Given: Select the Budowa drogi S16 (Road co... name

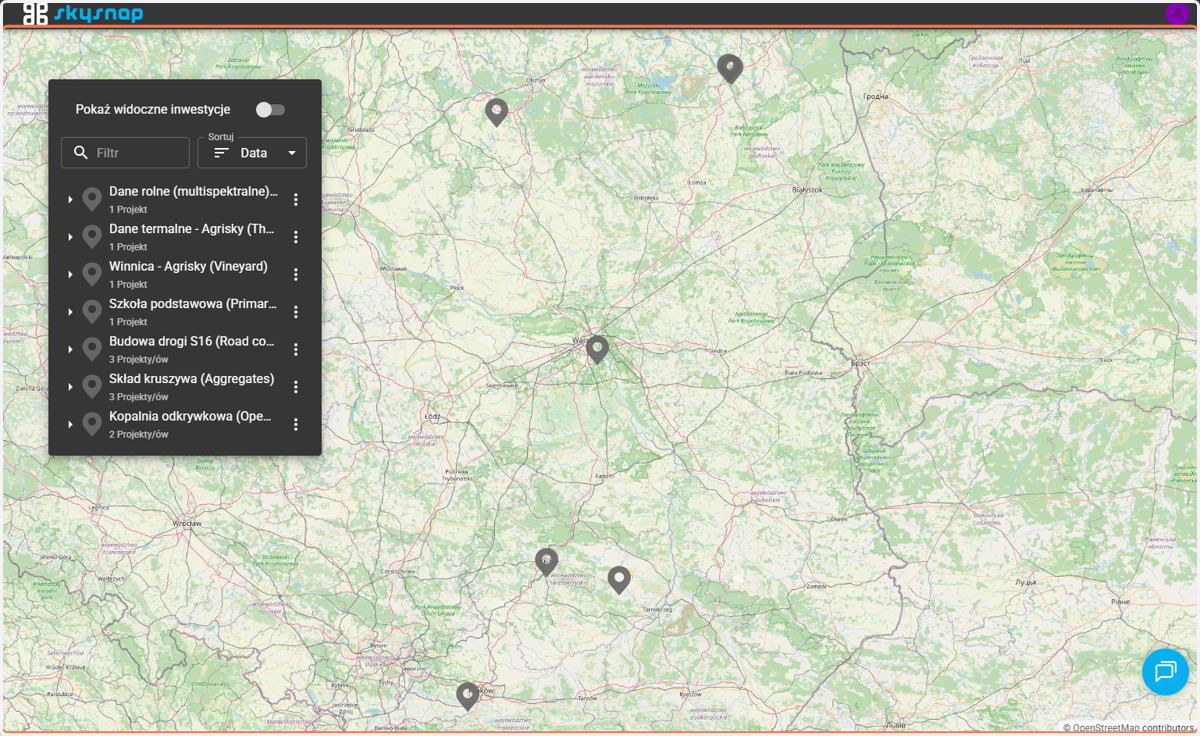Looking at the screenshot, I should click(192, 341).
